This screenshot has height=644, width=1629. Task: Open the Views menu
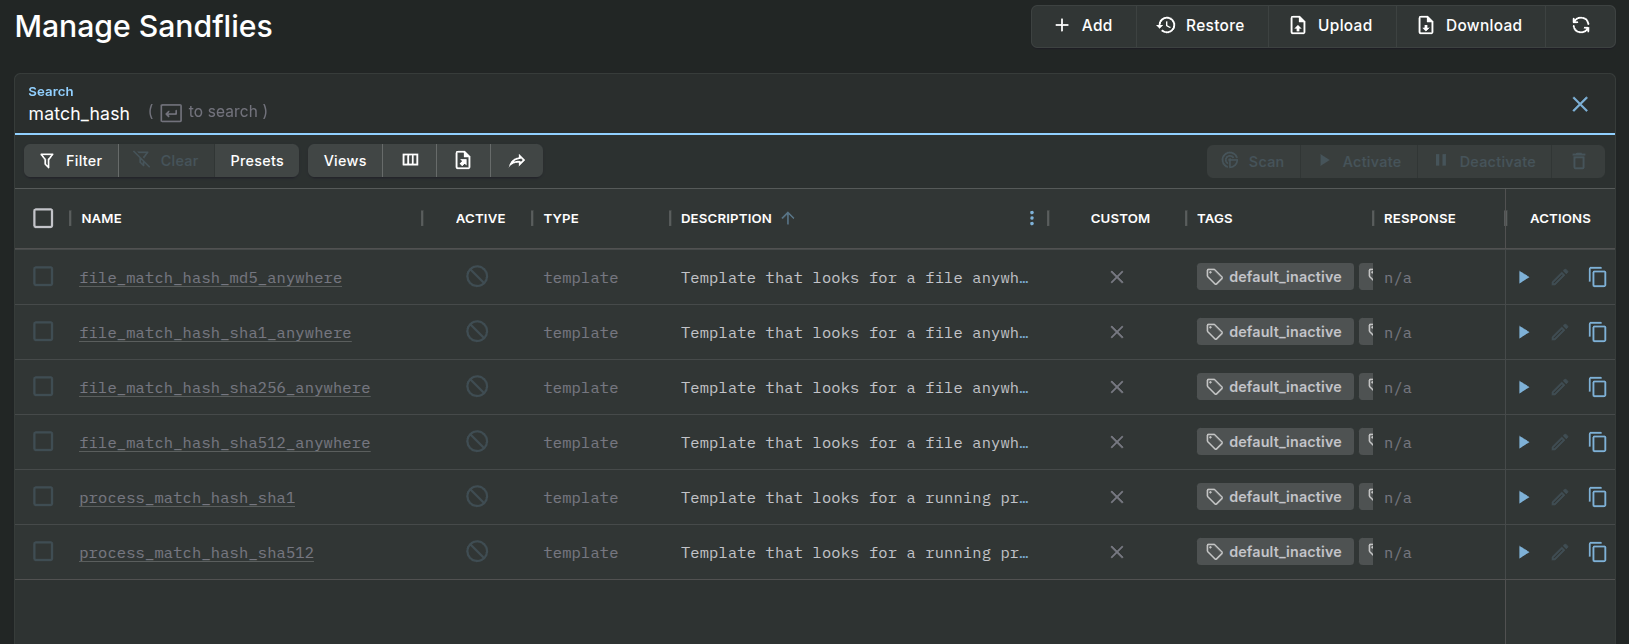(345, 161)
